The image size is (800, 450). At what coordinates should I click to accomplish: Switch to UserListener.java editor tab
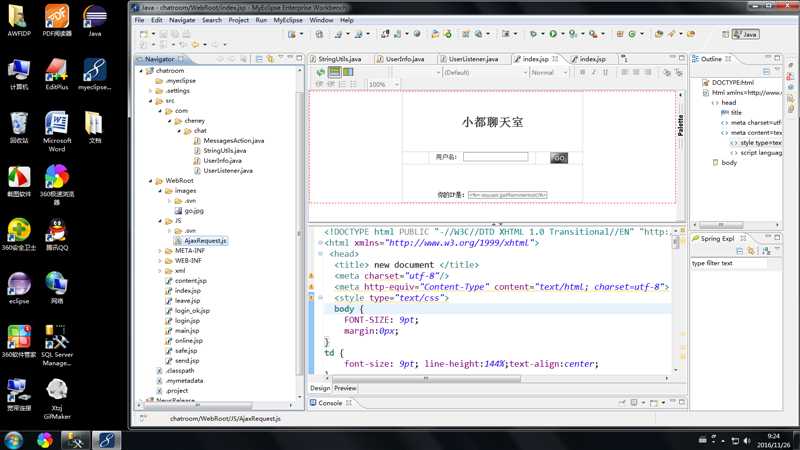click(x=473, y=59)
